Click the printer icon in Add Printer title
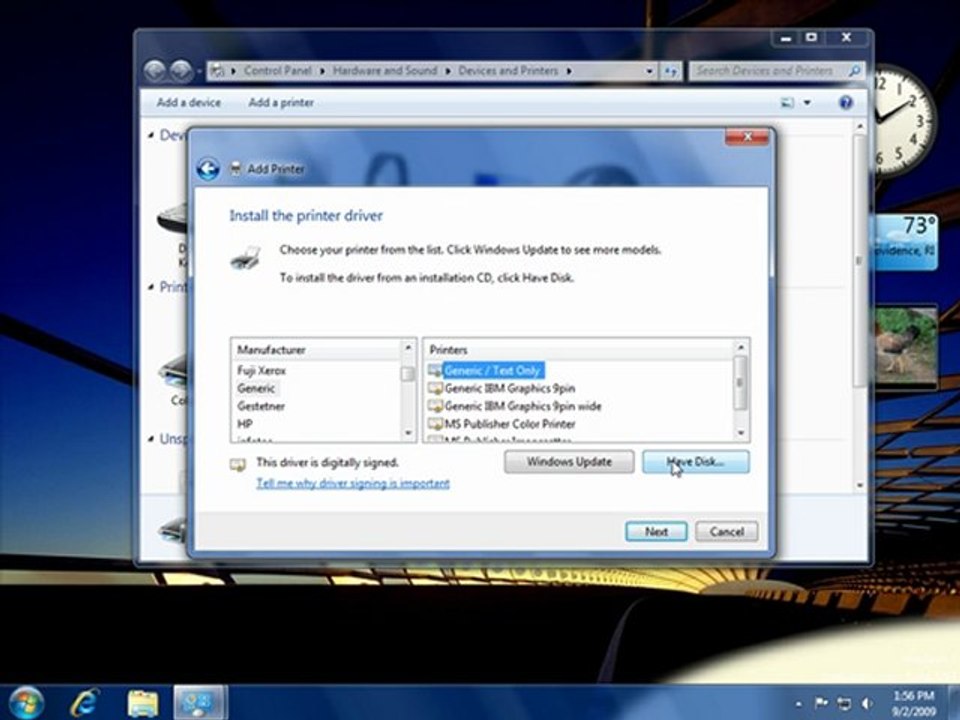The height and width of the screenshot is (720, 960). tap(235, 168)
